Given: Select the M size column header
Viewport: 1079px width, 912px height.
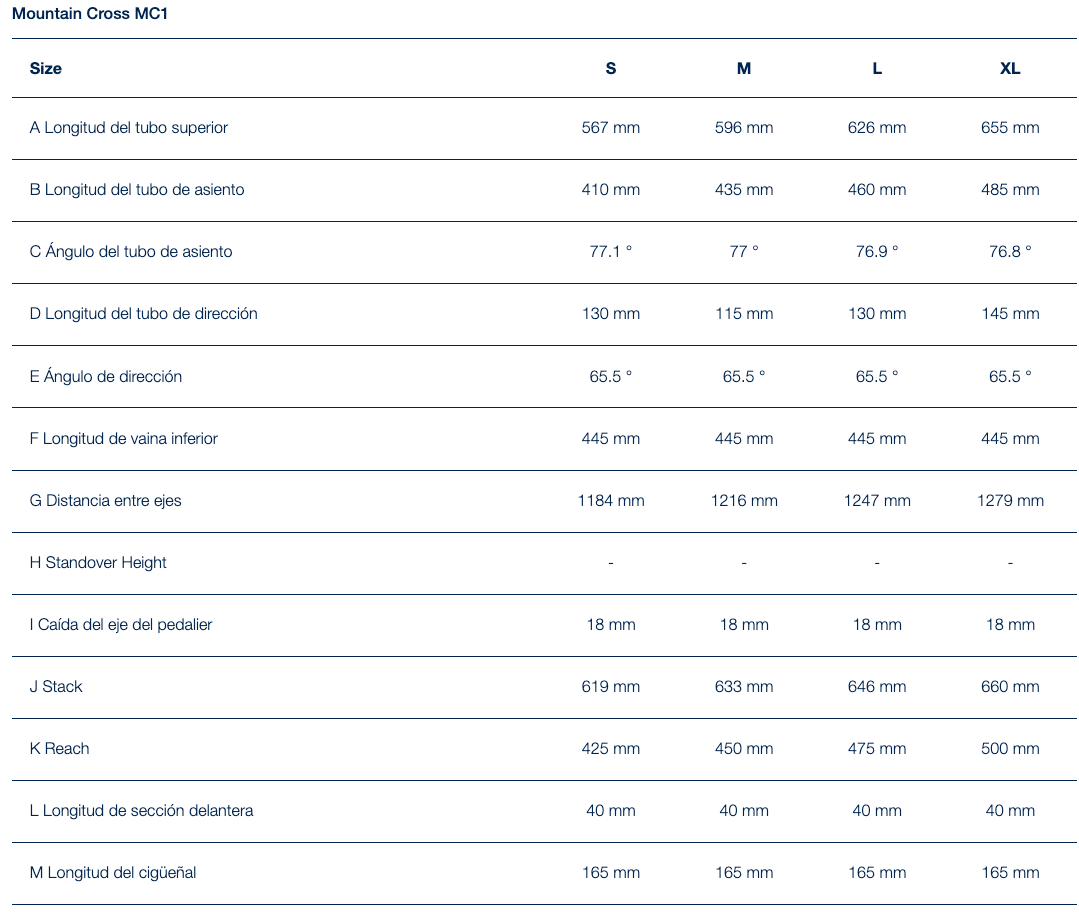Looking at the screenshot, I should (x=744, y=68).
